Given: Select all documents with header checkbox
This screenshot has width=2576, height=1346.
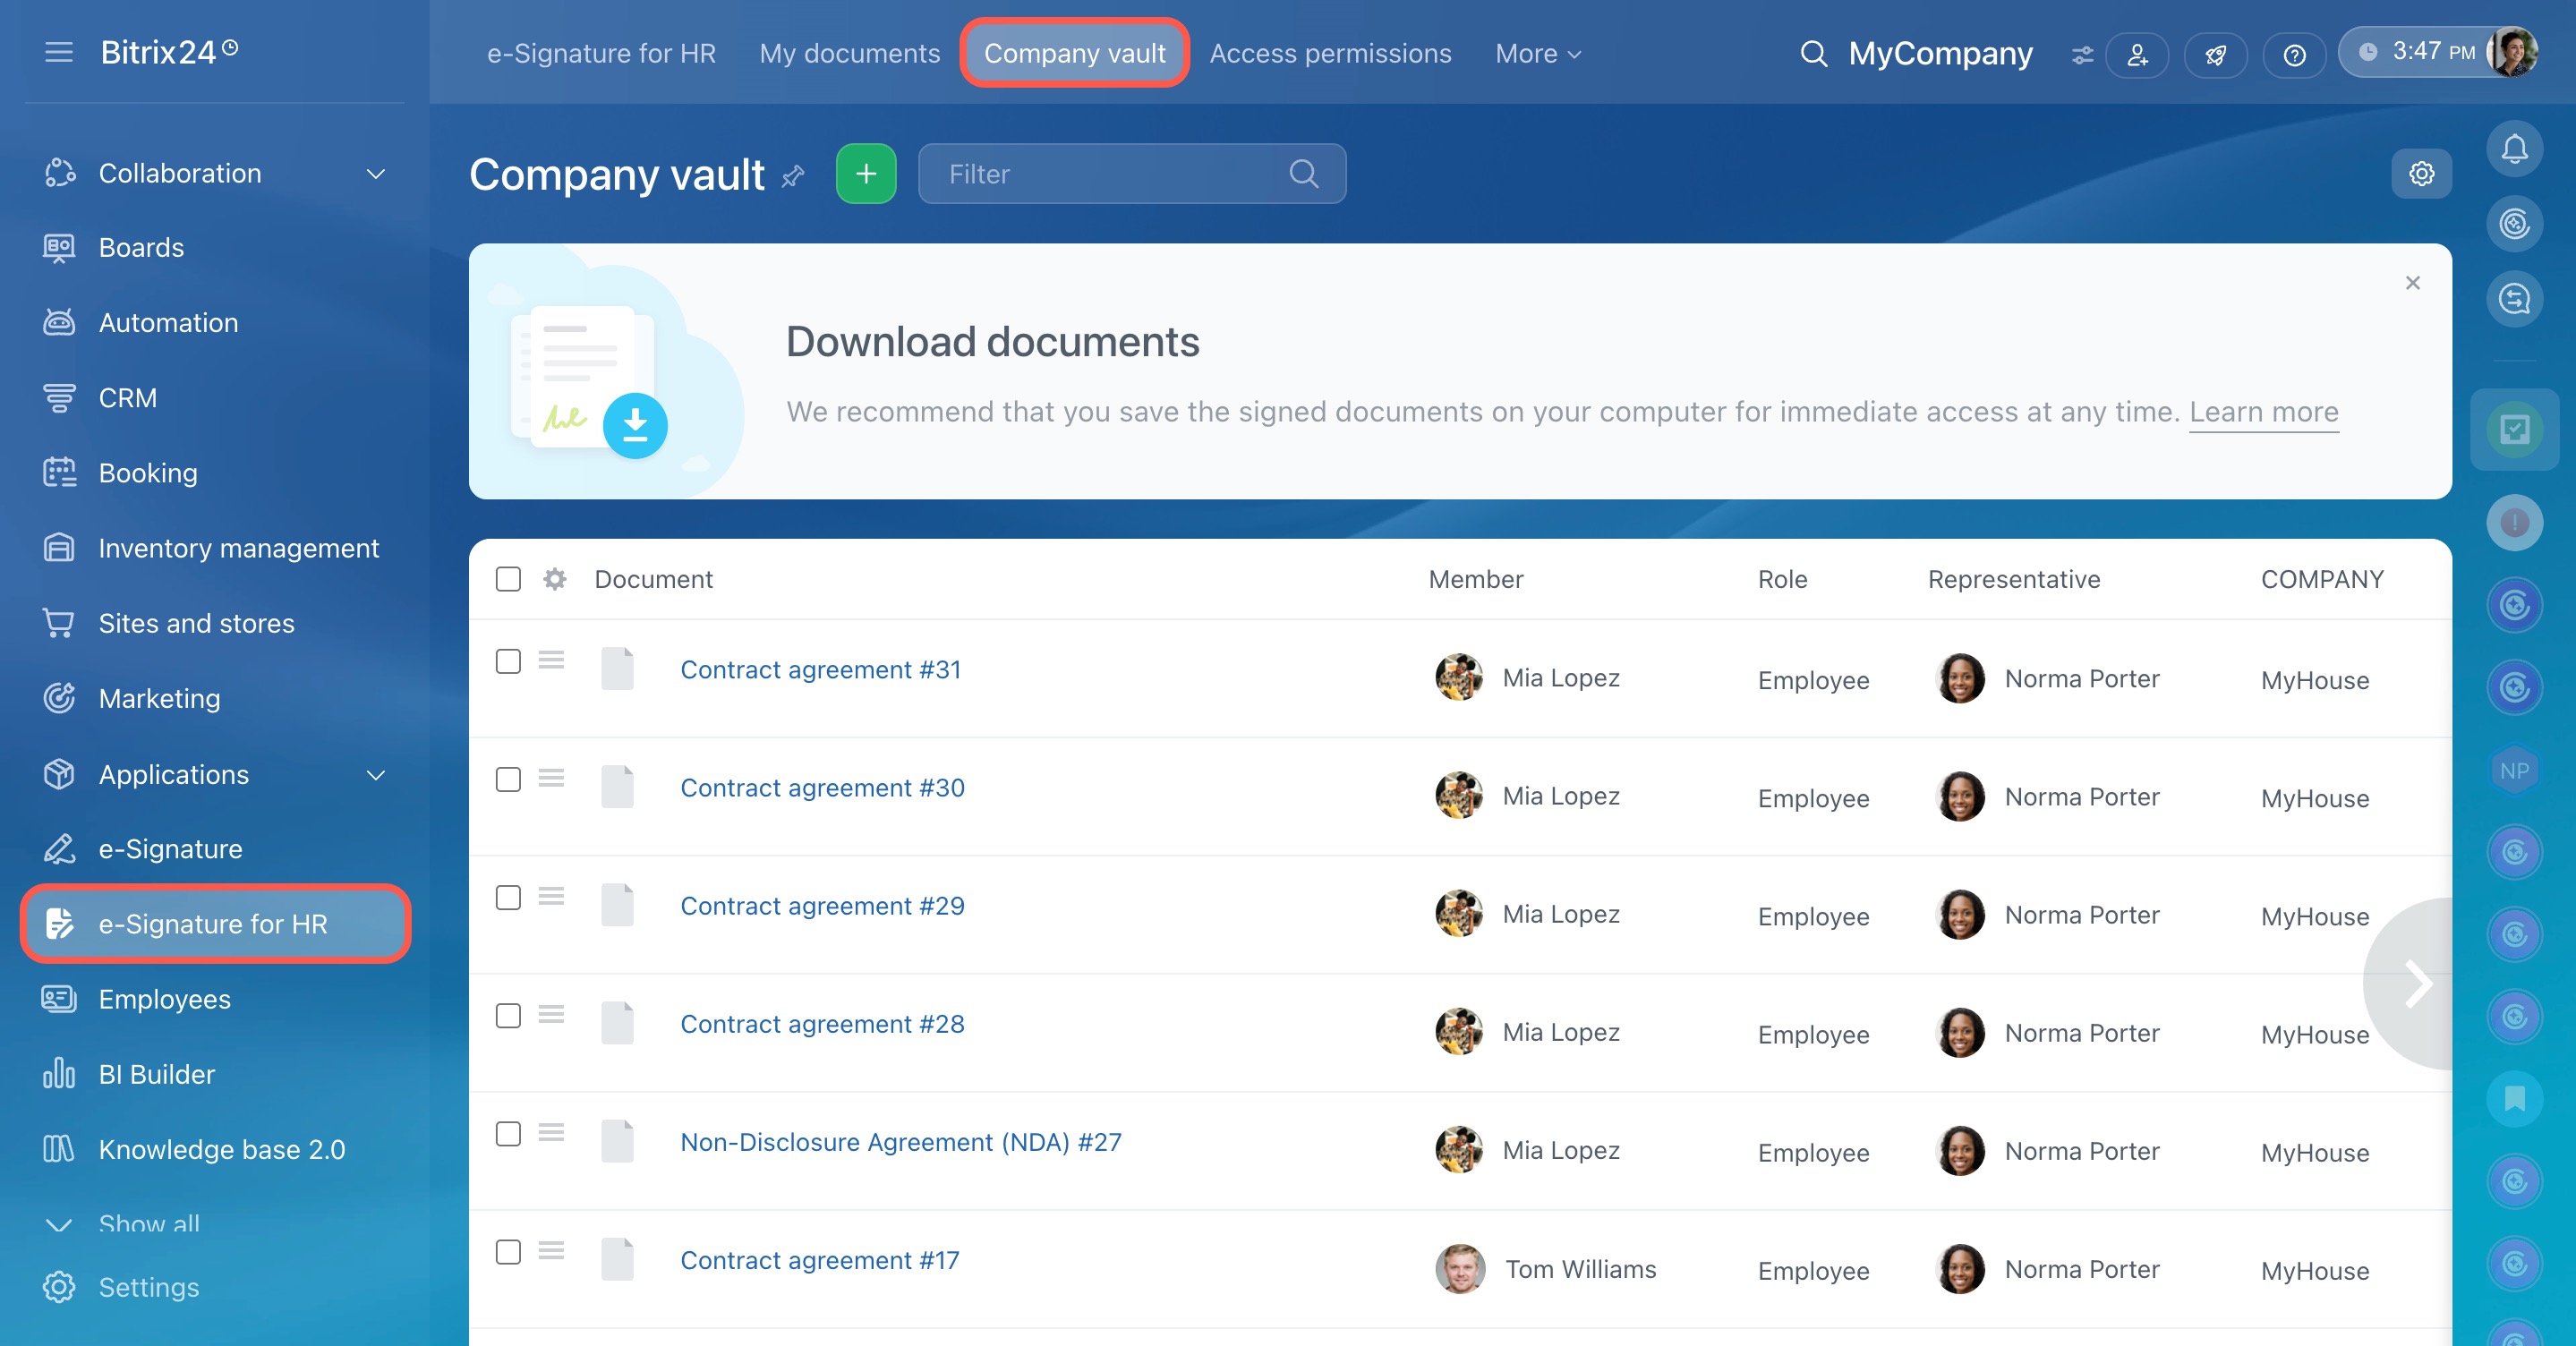Looking at the screenshot, I should 508,579.
